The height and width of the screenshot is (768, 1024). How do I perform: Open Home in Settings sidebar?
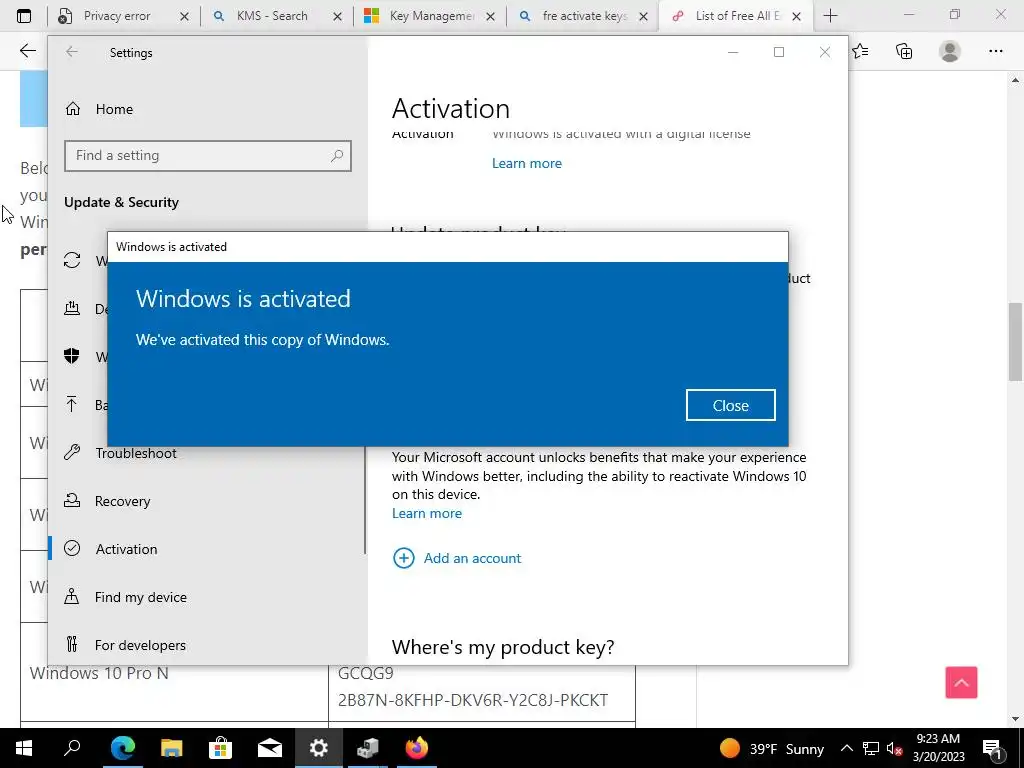[114, 109]
